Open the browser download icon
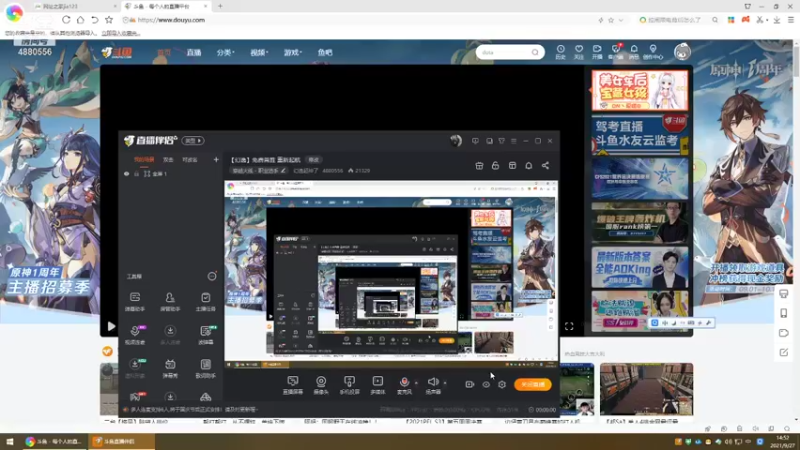 (x=777, y=20)
